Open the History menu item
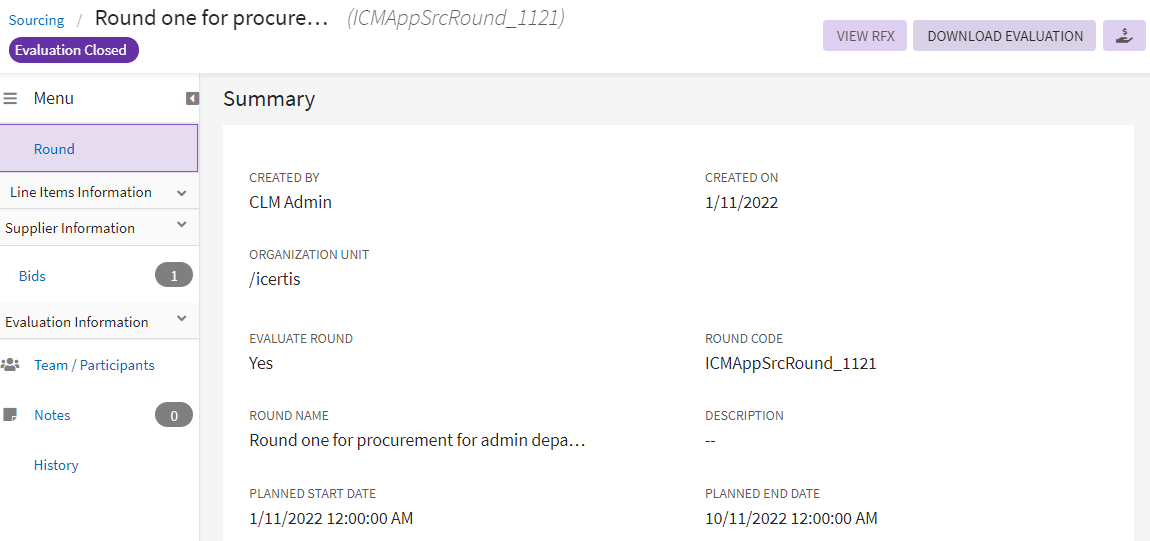This screenshot has height=541, width=1150. (56, 465)
